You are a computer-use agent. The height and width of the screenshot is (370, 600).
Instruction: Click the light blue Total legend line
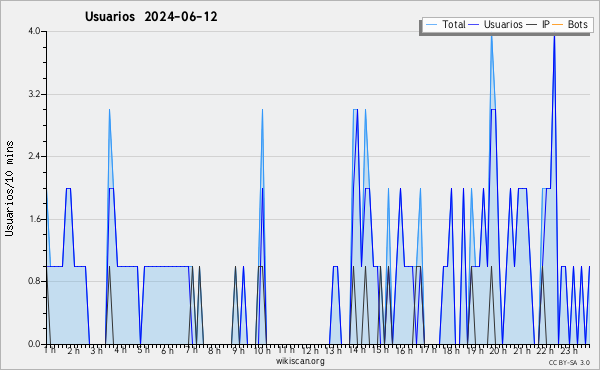coord(431,25)
